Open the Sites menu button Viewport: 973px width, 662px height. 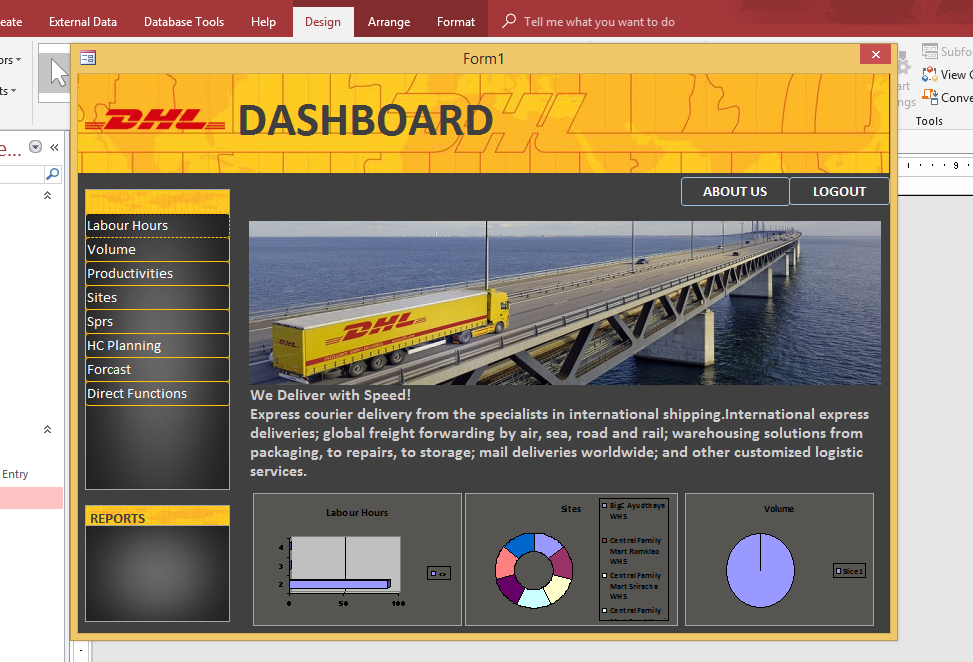[x=158, y=298]
